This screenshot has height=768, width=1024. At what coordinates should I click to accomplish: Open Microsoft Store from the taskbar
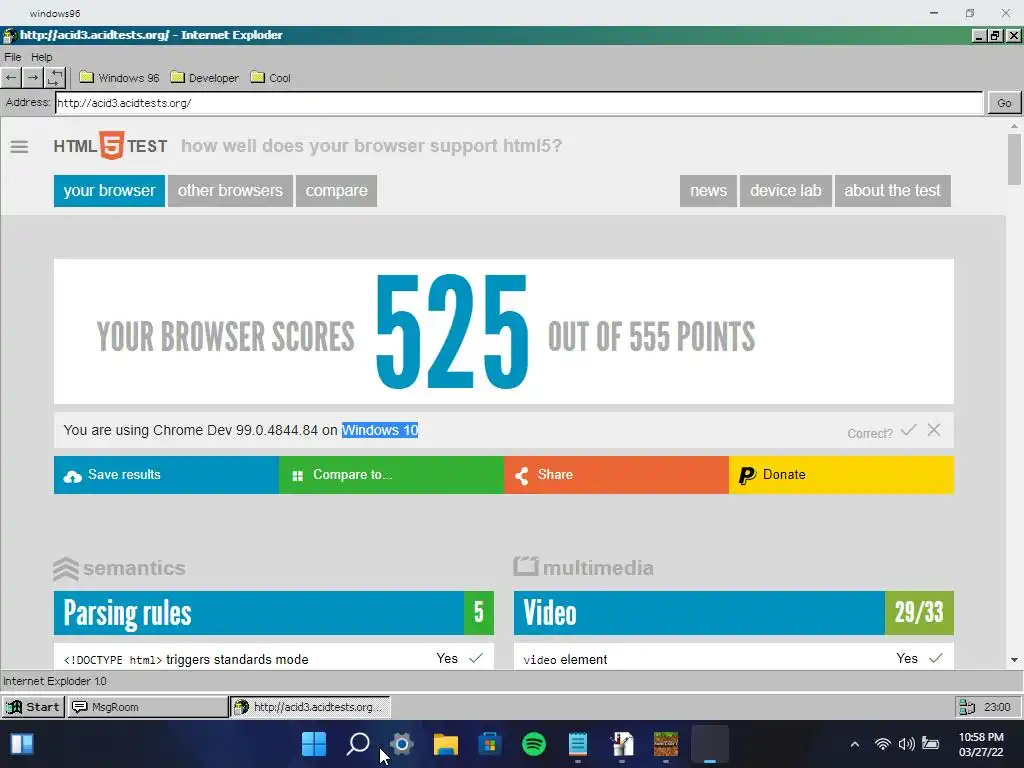click(x=490, y=744)
